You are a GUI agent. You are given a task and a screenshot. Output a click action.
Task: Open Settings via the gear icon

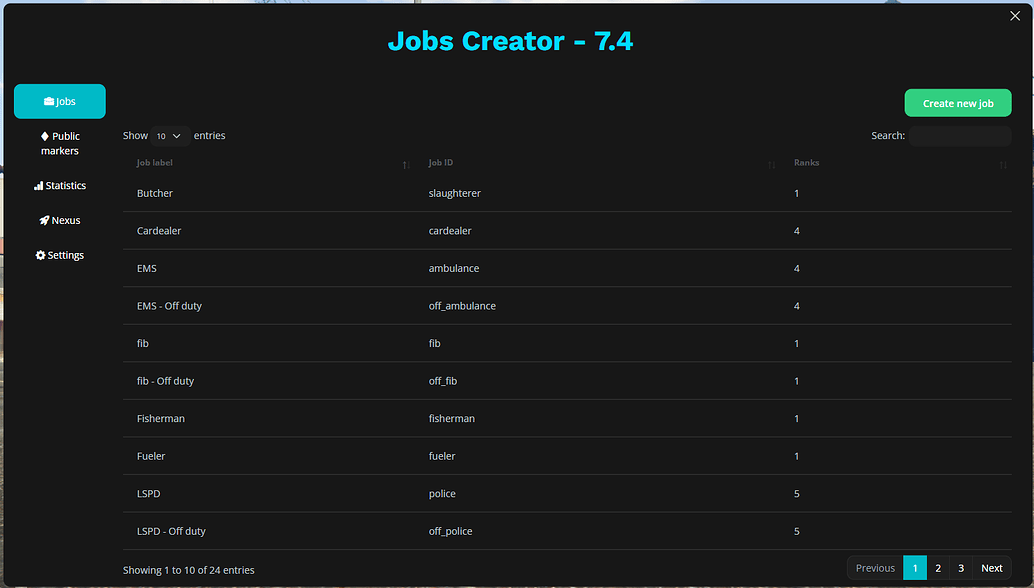click(41, 255)
